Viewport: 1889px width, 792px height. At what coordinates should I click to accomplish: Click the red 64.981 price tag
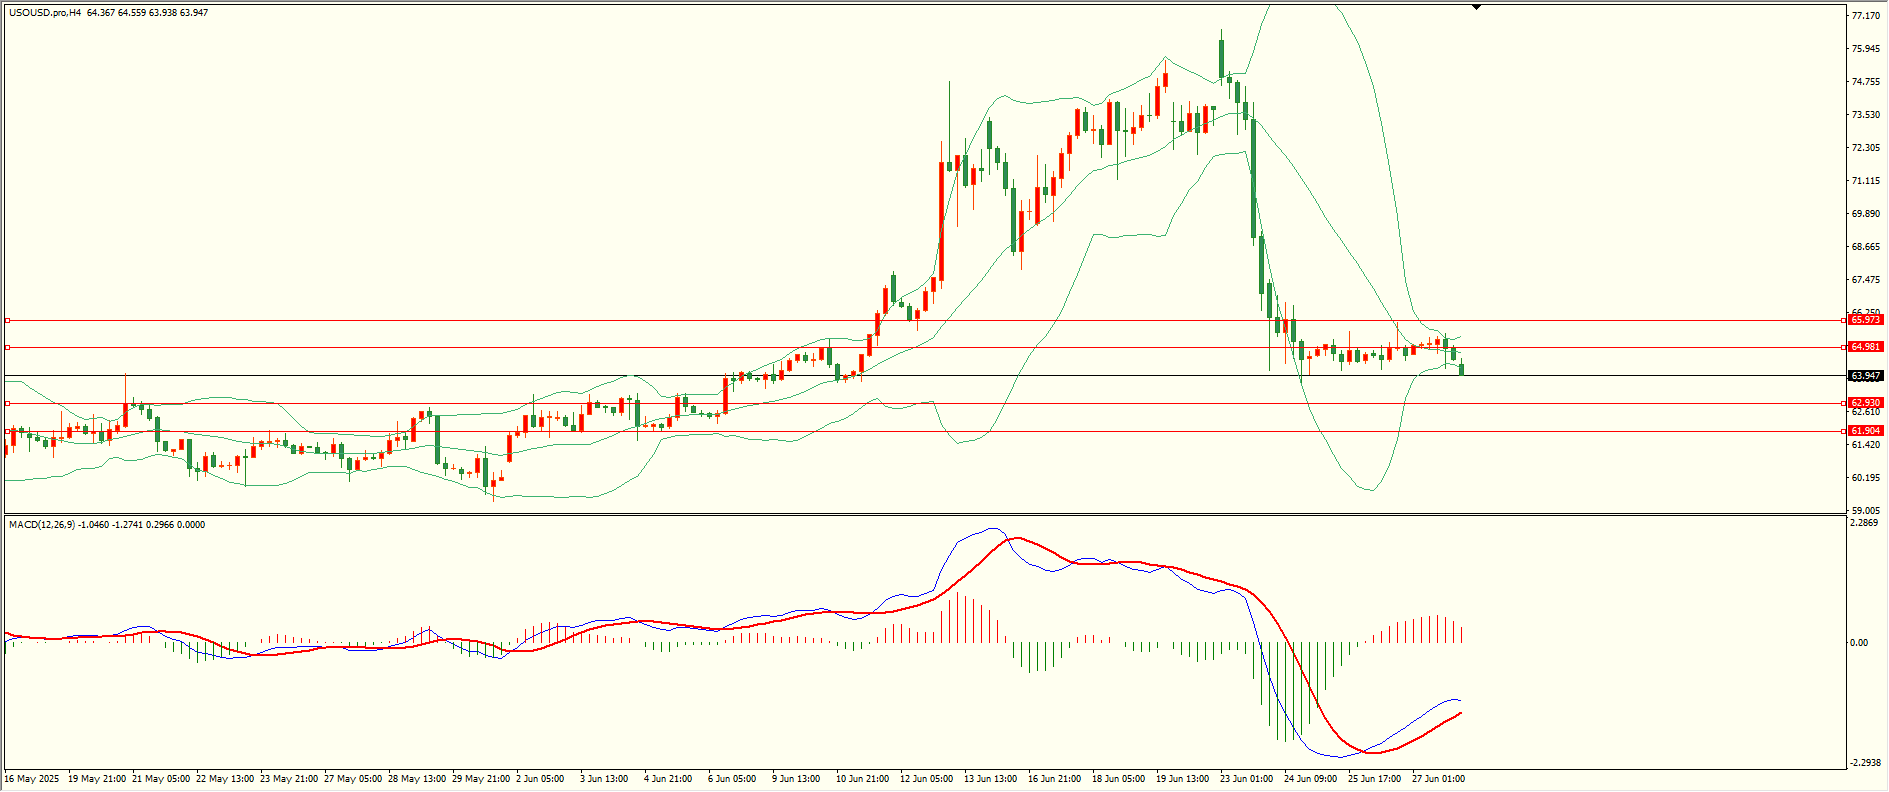[x=1866, y=347]
